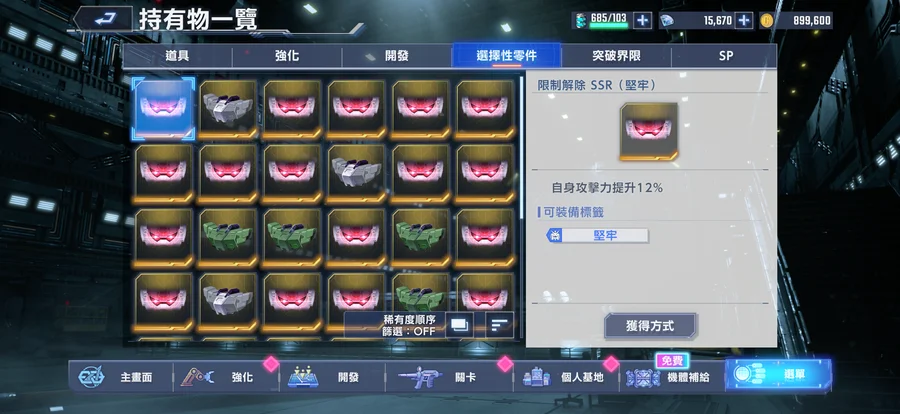Click the gold coin icon beside 899,600
The width and height of the screenshot is (900, 414).
pyautogui.click(x=766, y=21)
